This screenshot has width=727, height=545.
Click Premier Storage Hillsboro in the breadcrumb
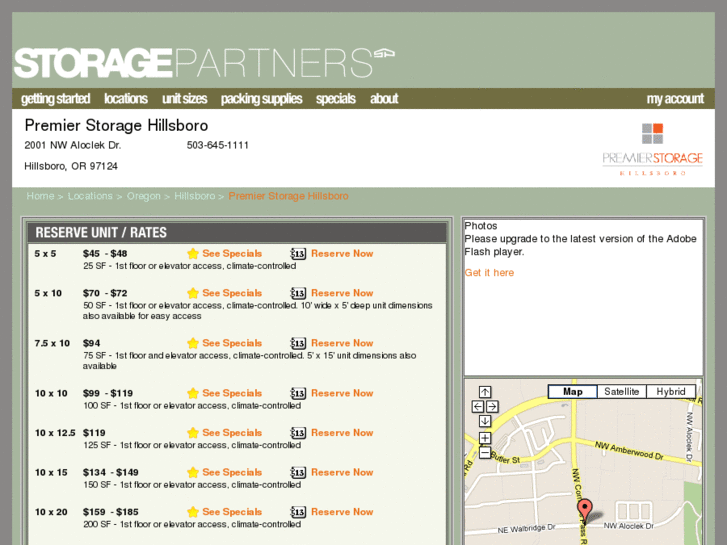tap(288, 196)
